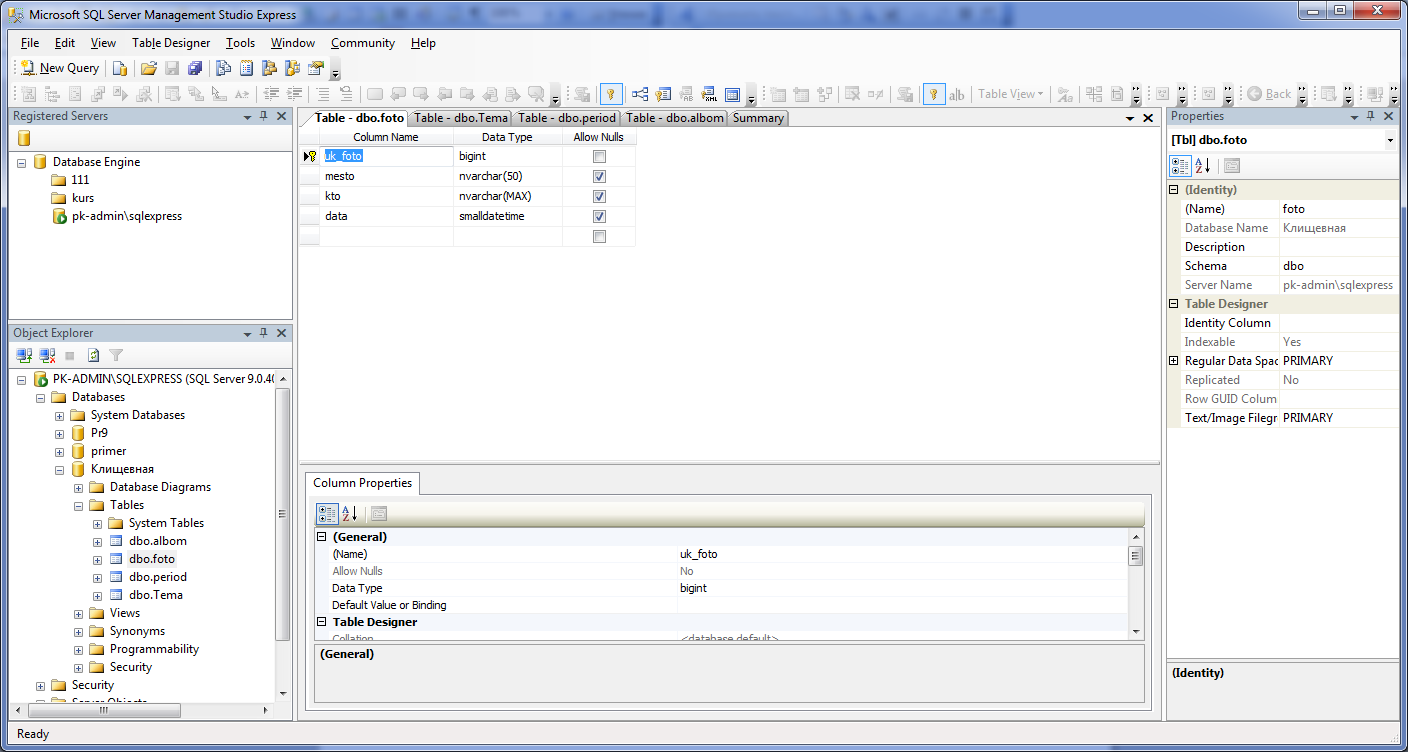Viewport: 1408px width, 752px height.
Task: Select the Column Properties tab
Action: 362,483
